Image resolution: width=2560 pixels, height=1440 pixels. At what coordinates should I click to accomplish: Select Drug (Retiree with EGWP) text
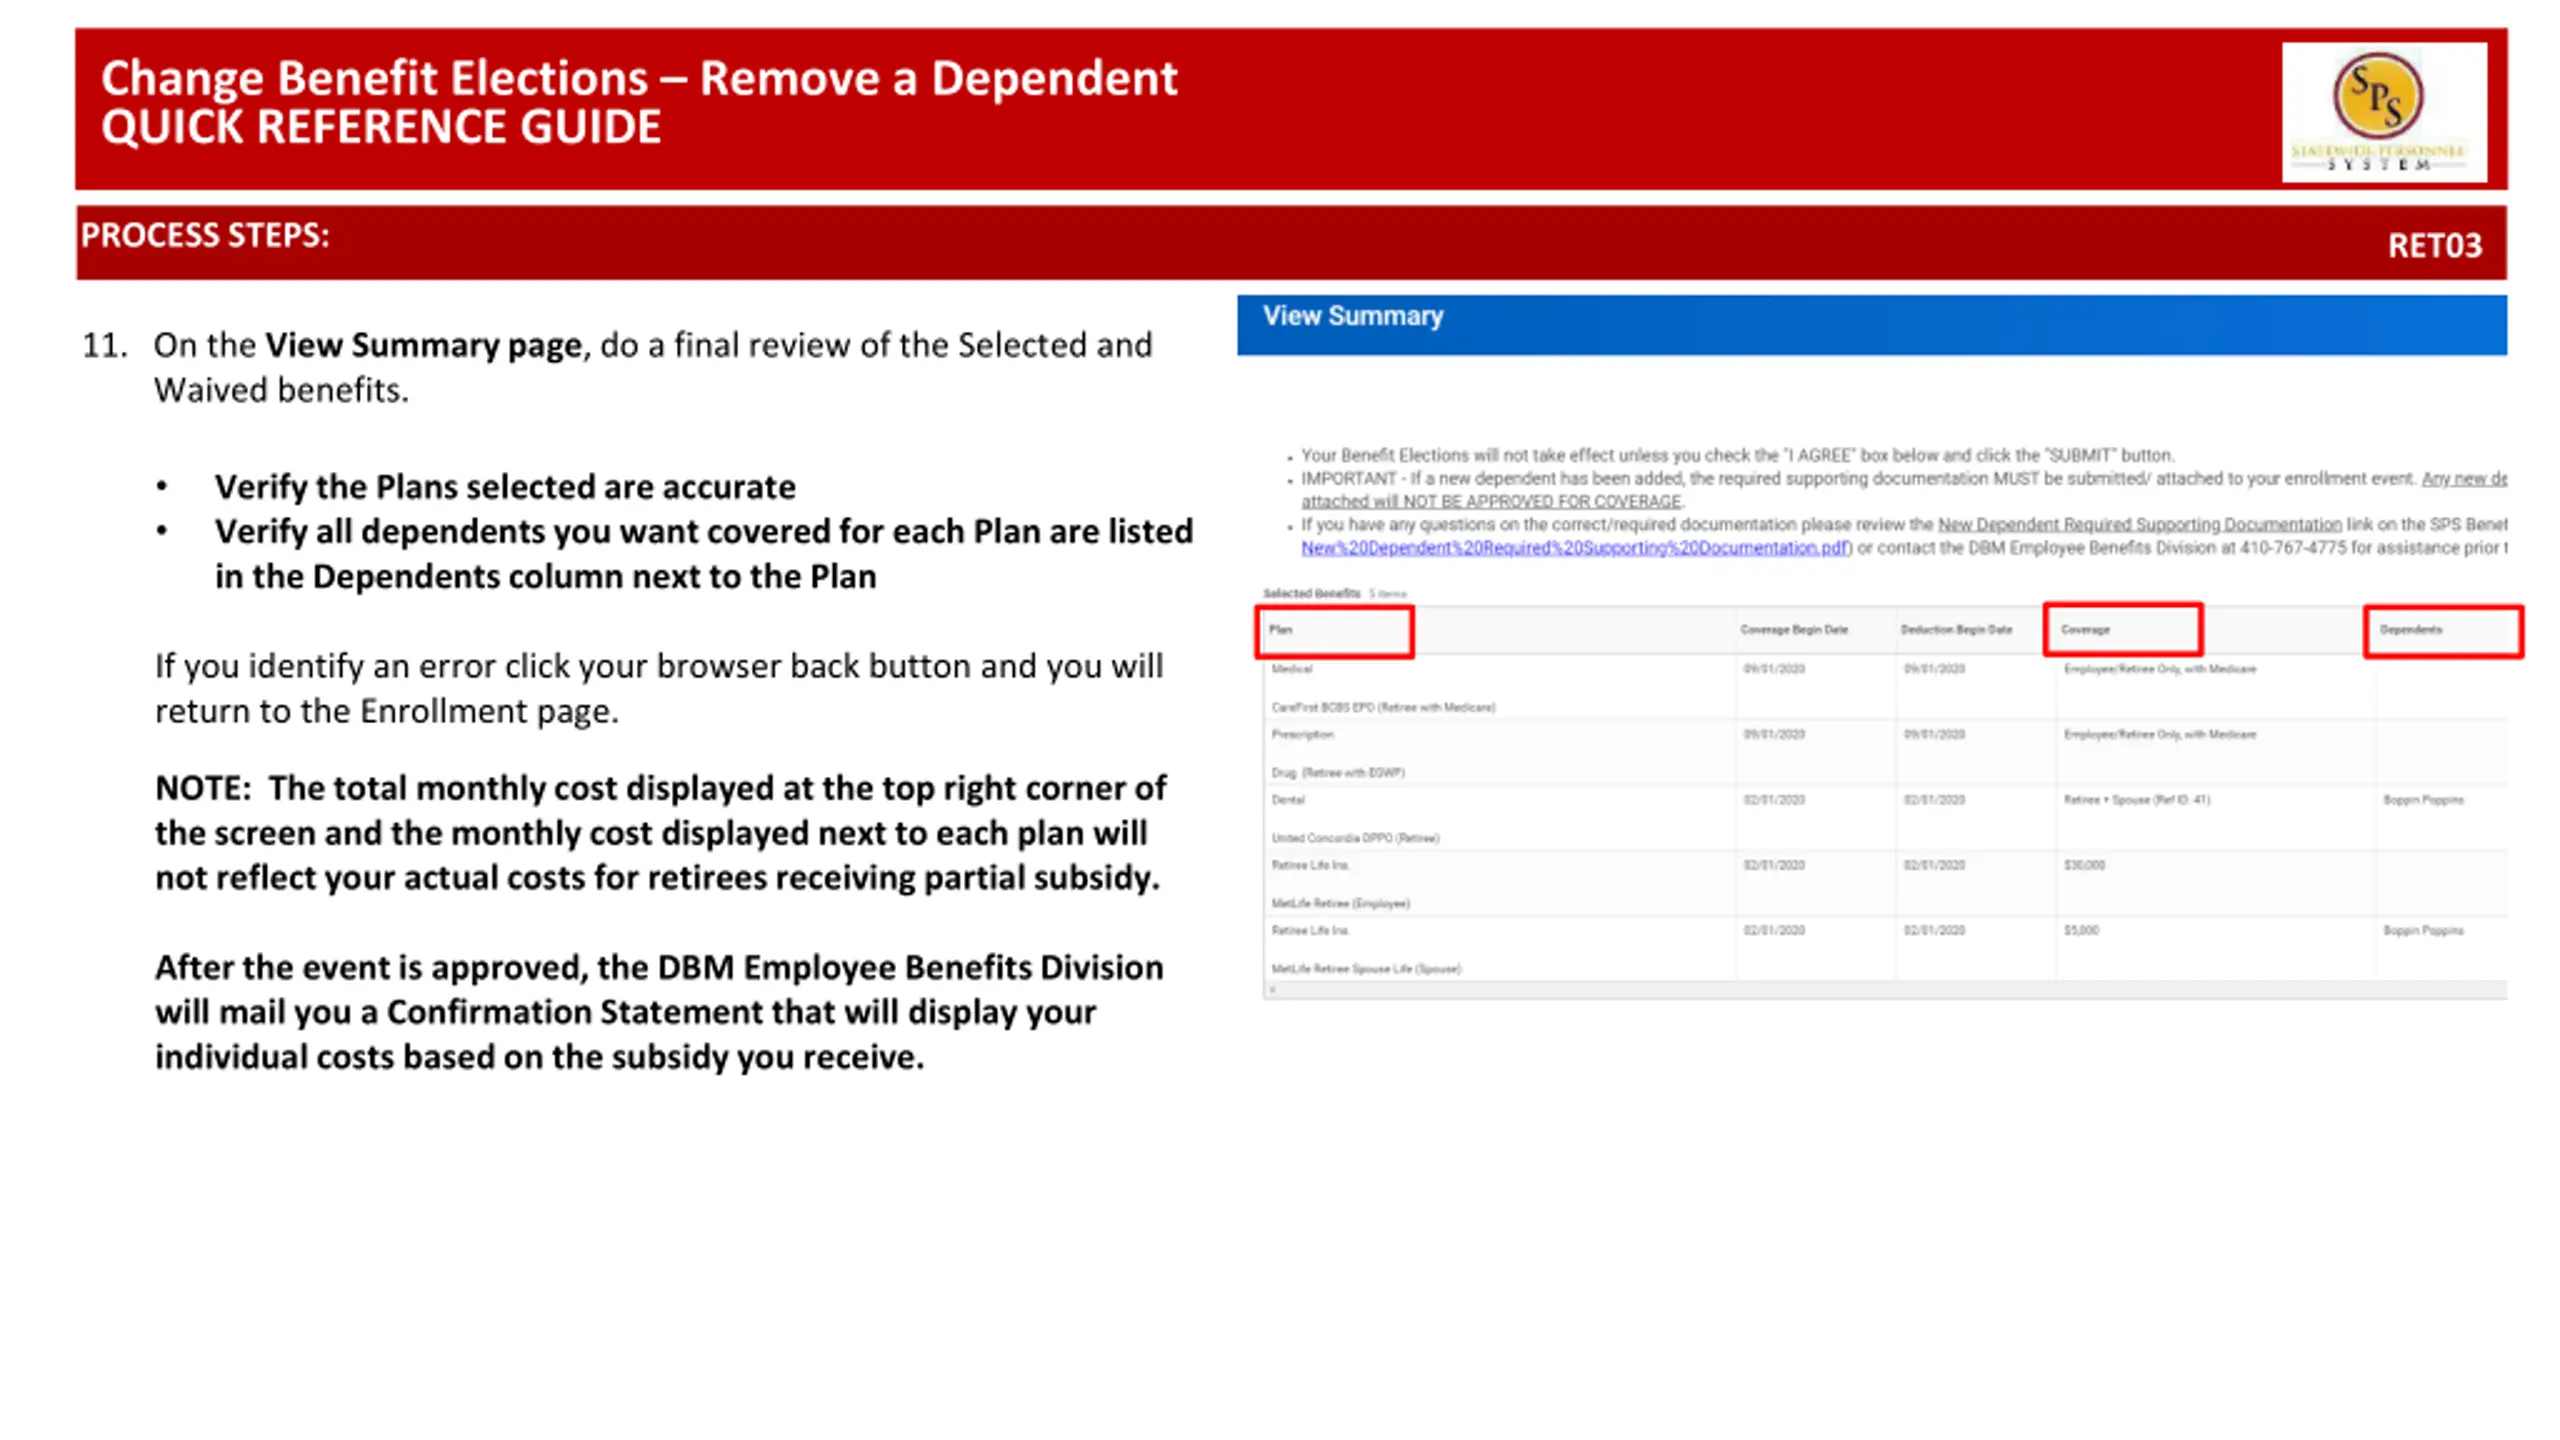tap(1338, 773)
